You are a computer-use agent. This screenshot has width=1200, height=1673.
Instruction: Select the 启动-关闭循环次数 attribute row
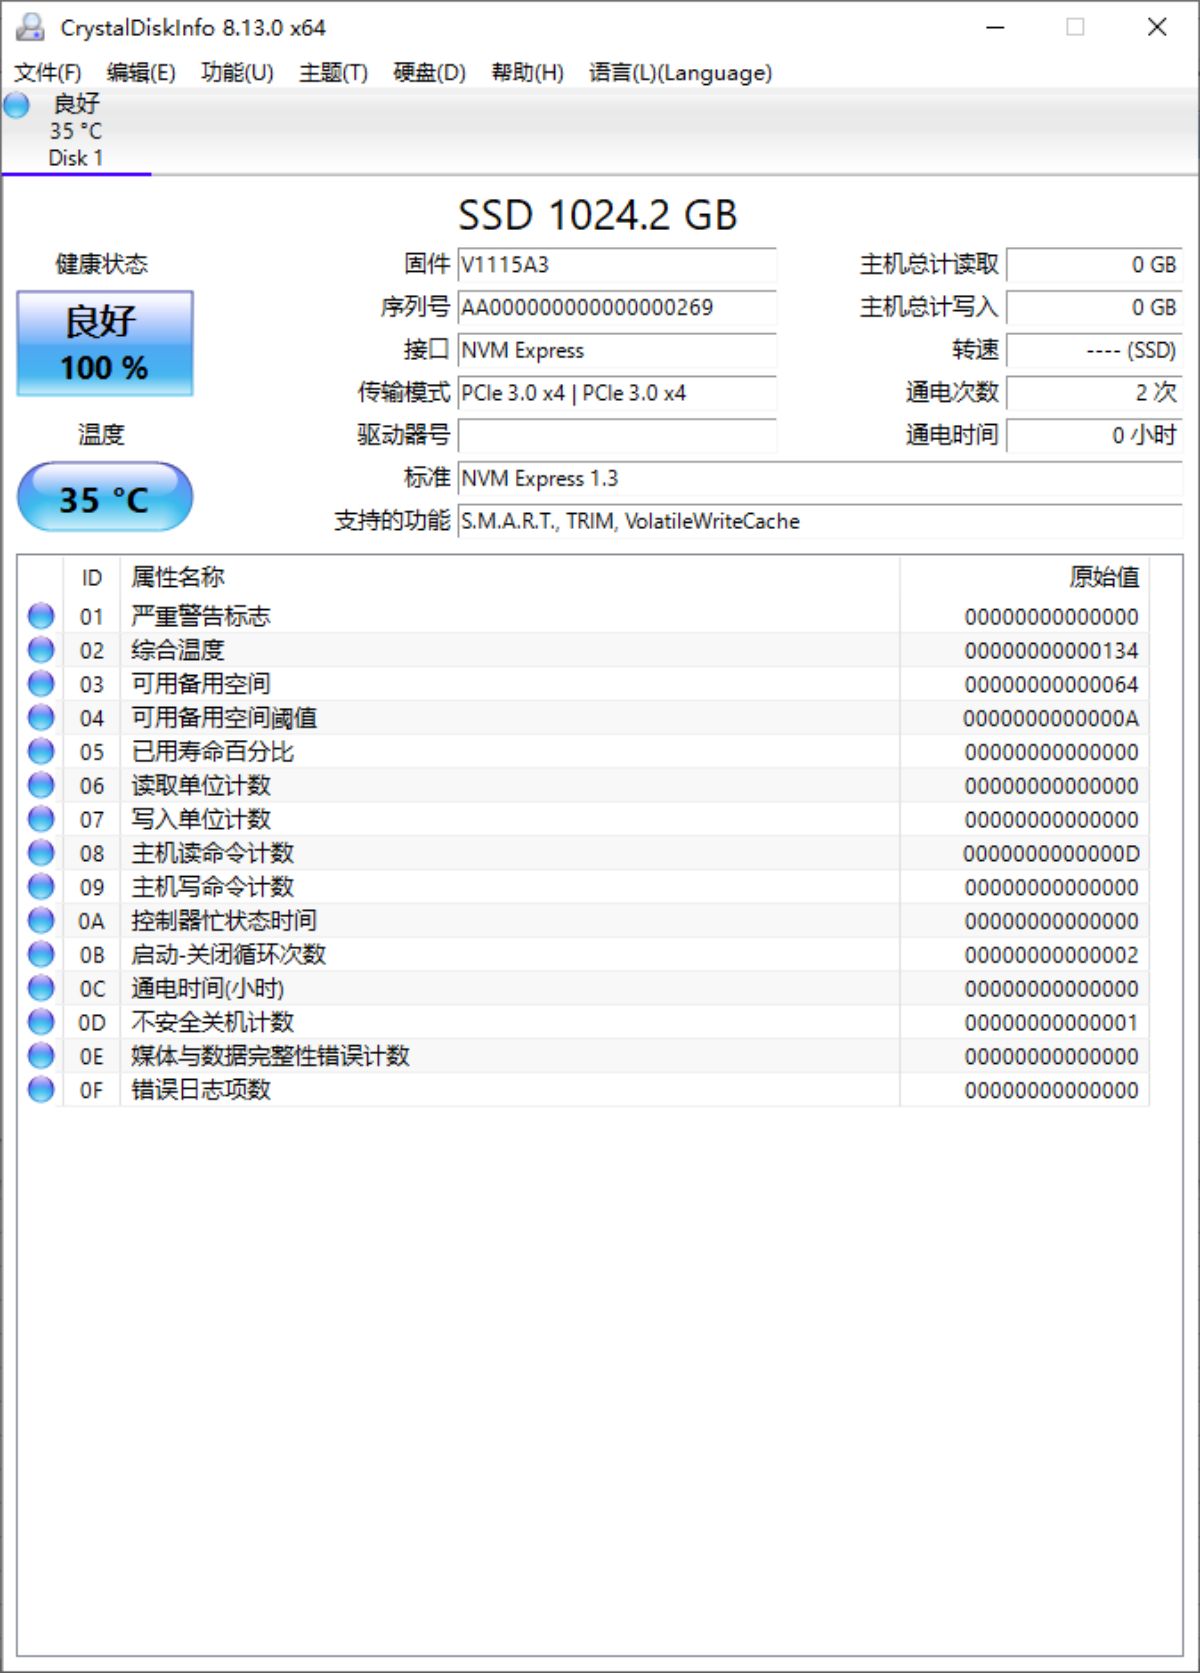(584, 955)
